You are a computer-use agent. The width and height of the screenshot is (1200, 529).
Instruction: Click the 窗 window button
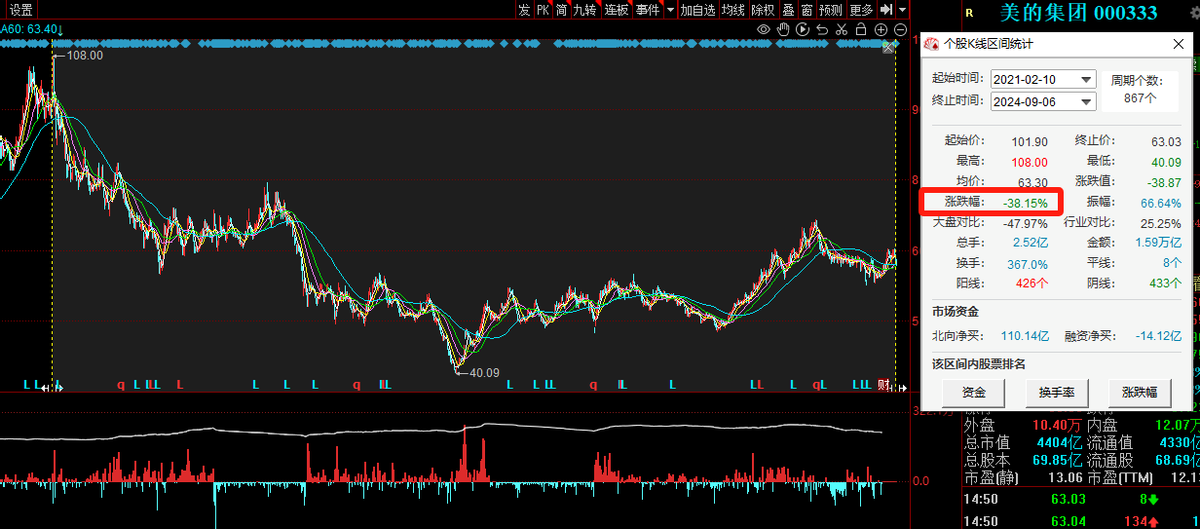click(x=807, y=9)
